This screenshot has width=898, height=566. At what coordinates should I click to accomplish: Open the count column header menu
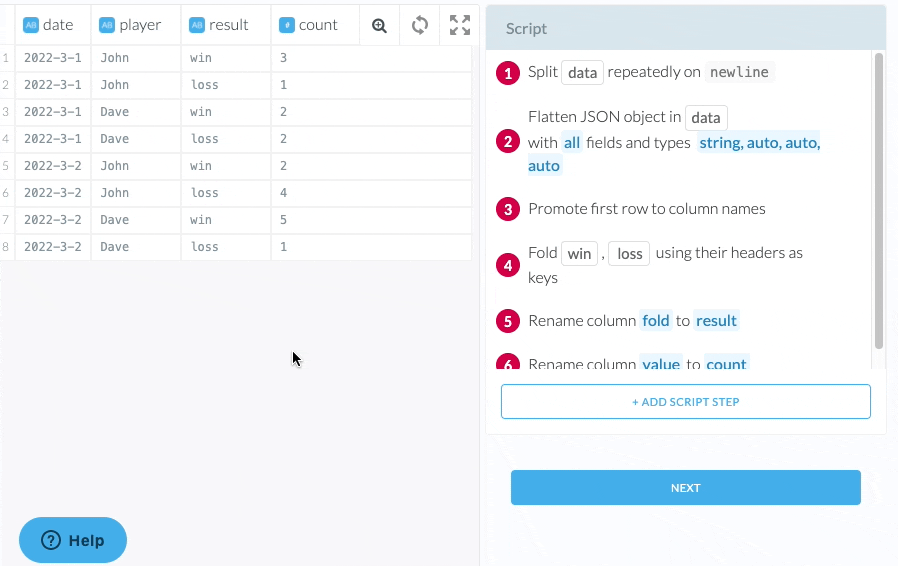(x=318, y=25)
